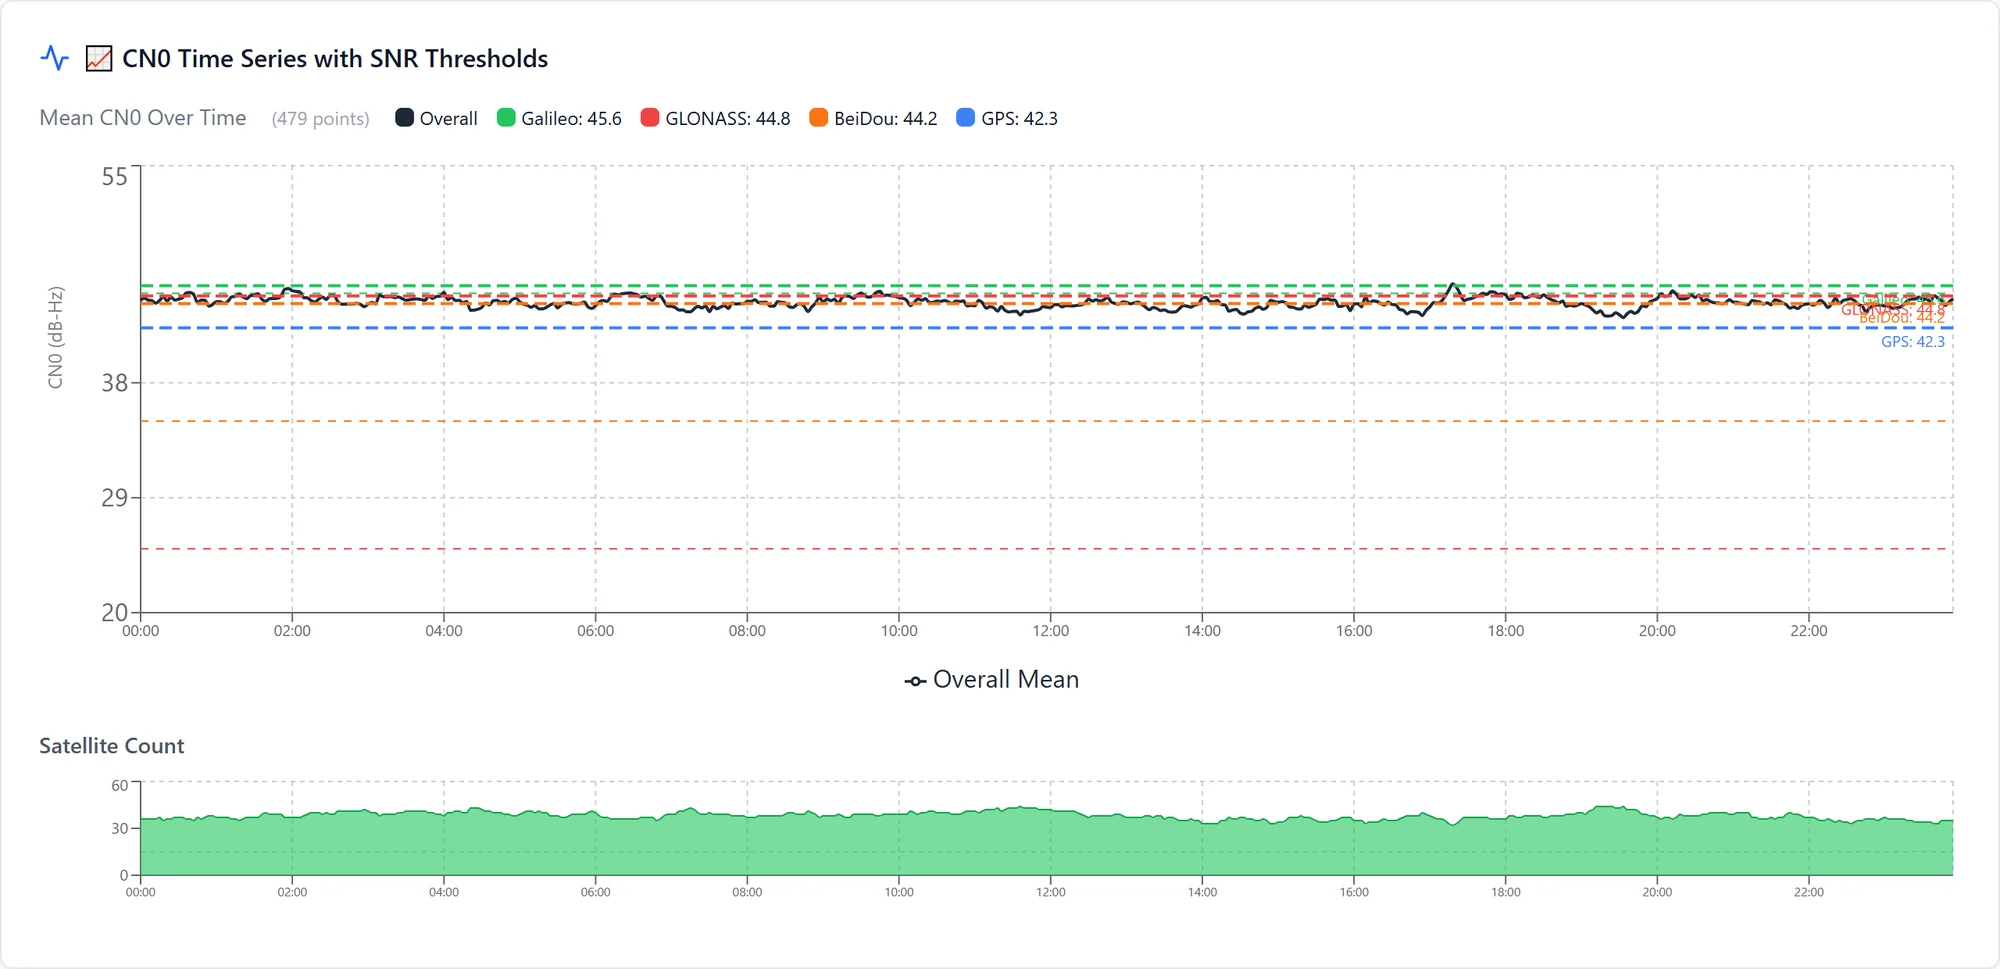
Task: Click the 60 value on satellite count axis
Action: pos(120,786)
